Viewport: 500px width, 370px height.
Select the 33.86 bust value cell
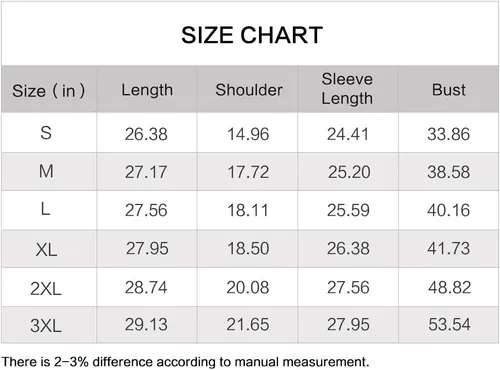(449, 134)
